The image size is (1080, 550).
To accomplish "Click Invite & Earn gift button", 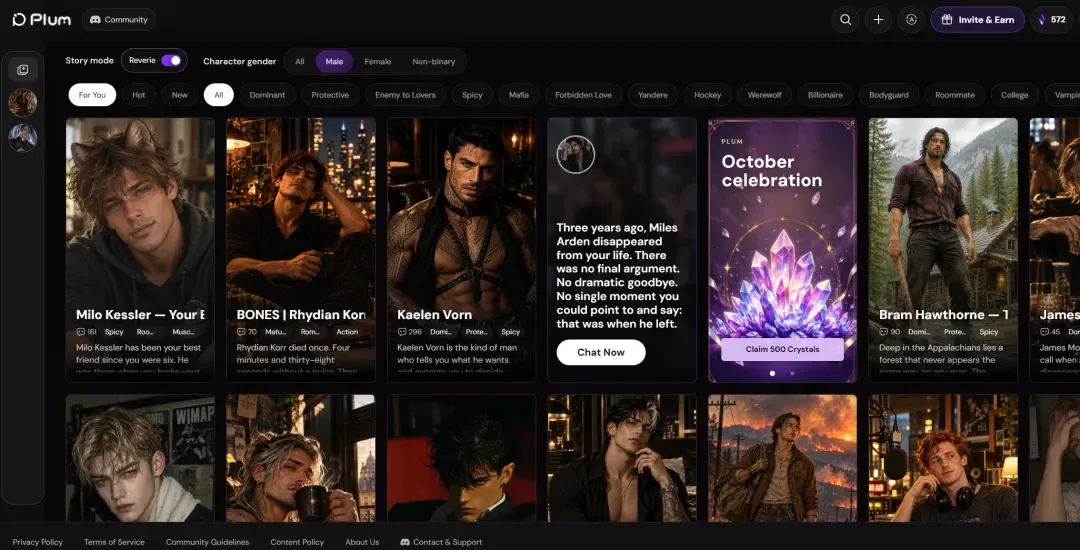I will 977,20.
